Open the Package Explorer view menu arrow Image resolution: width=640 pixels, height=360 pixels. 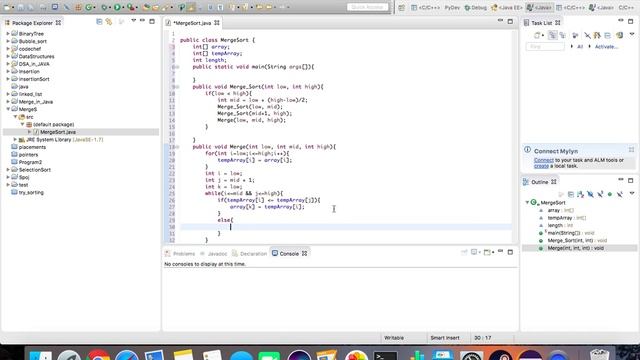(x=133, y=20)
